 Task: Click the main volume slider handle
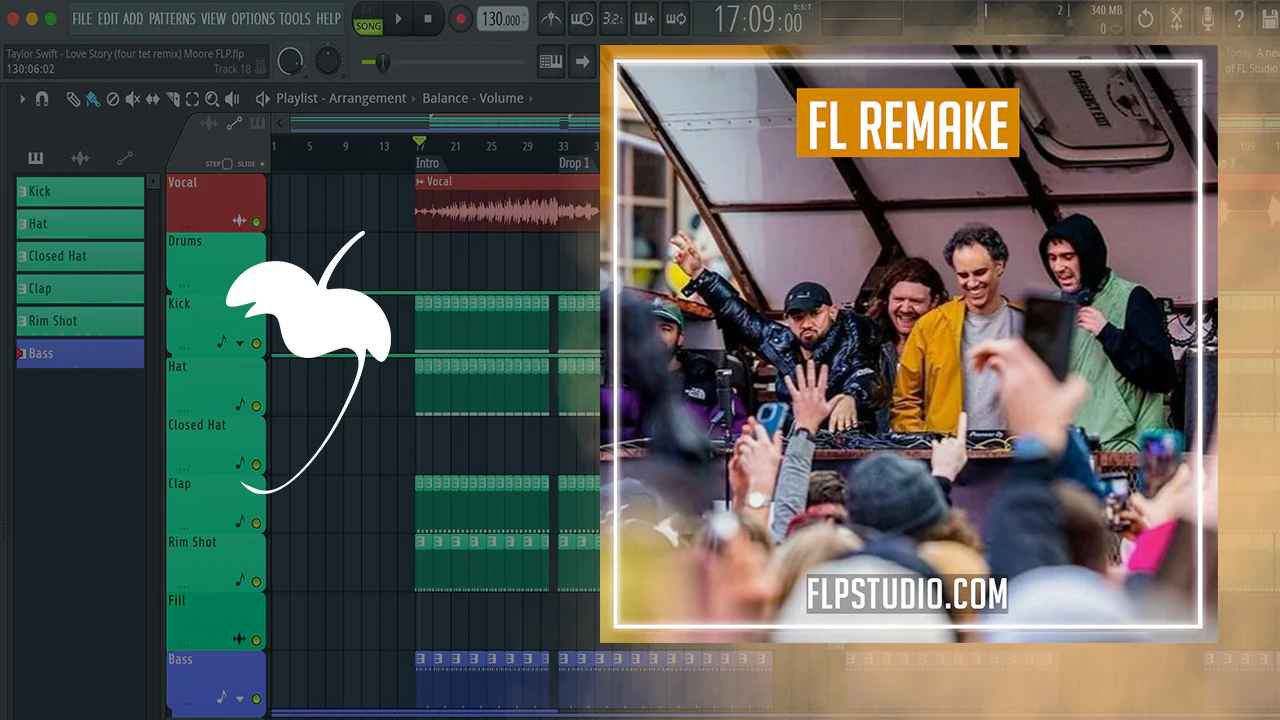(x=382, y=62)
